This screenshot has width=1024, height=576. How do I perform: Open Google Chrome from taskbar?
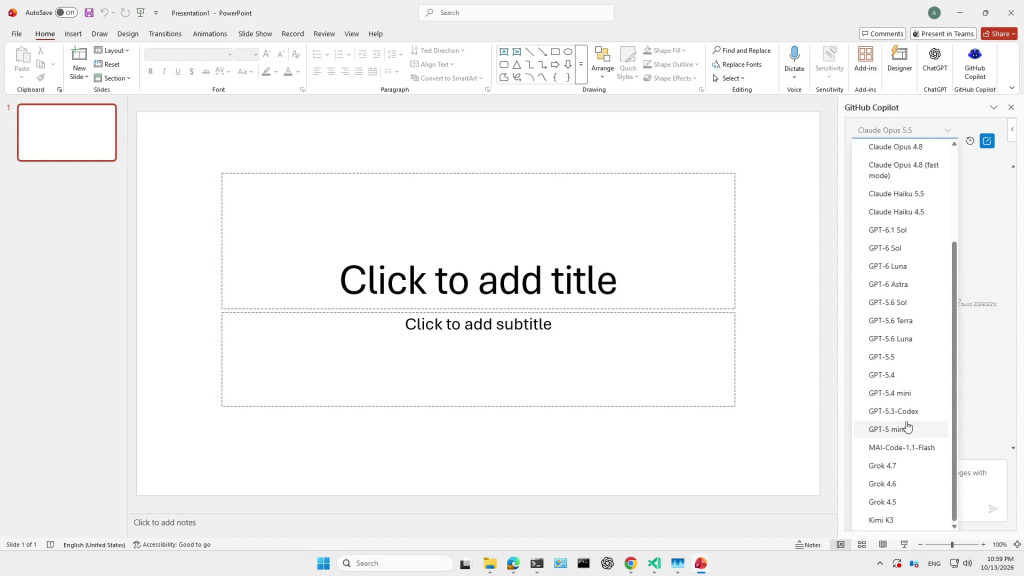click(630, 563)
